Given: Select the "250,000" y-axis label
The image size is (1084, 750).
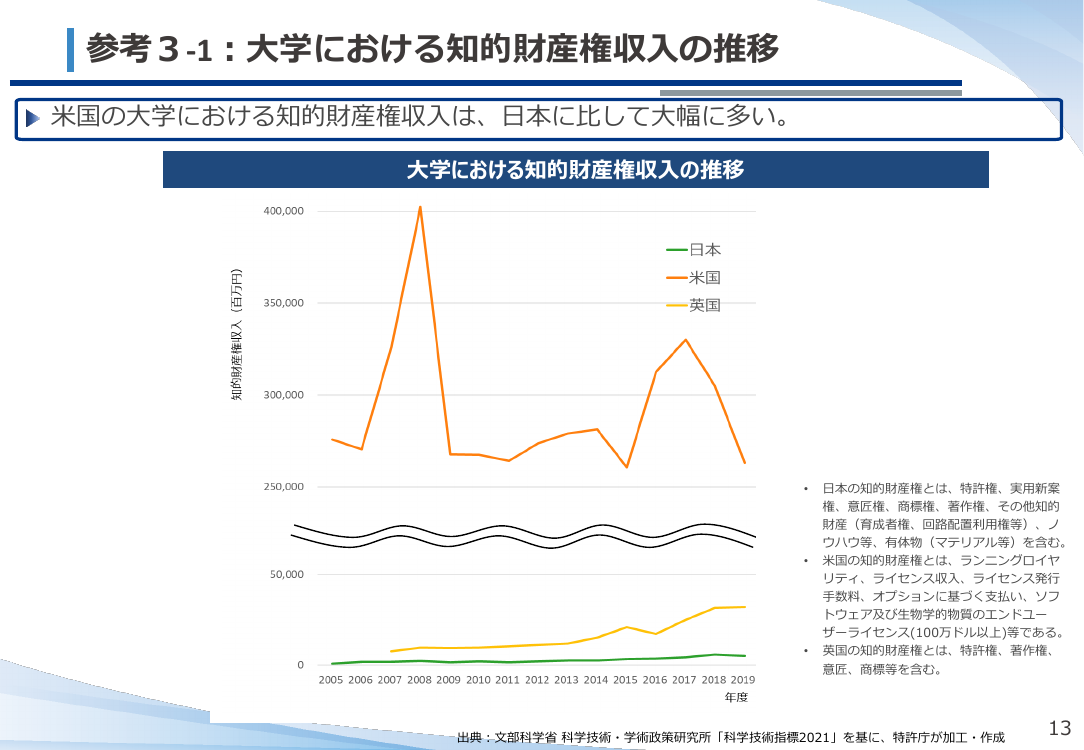Looking at the screenshot, I should [x=283, y=487].
